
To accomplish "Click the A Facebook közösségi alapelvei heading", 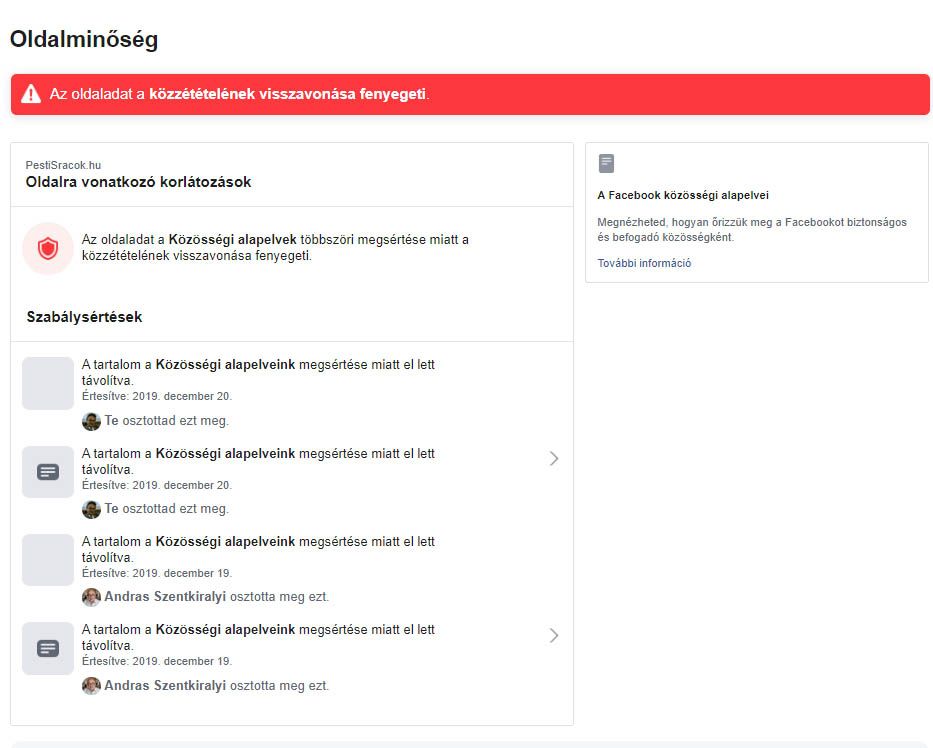I will click(x=683, y=195).
